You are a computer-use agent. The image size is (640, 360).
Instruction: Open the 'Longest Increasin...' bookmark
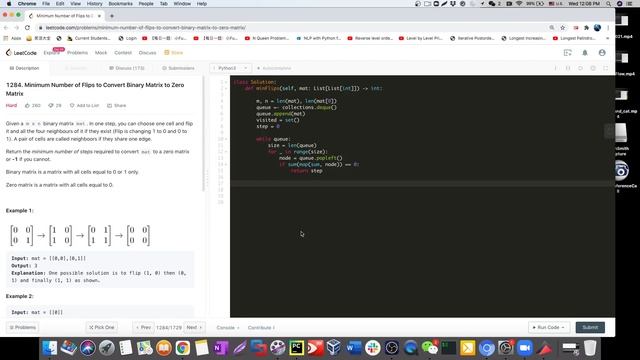click(x=523, y=38)
